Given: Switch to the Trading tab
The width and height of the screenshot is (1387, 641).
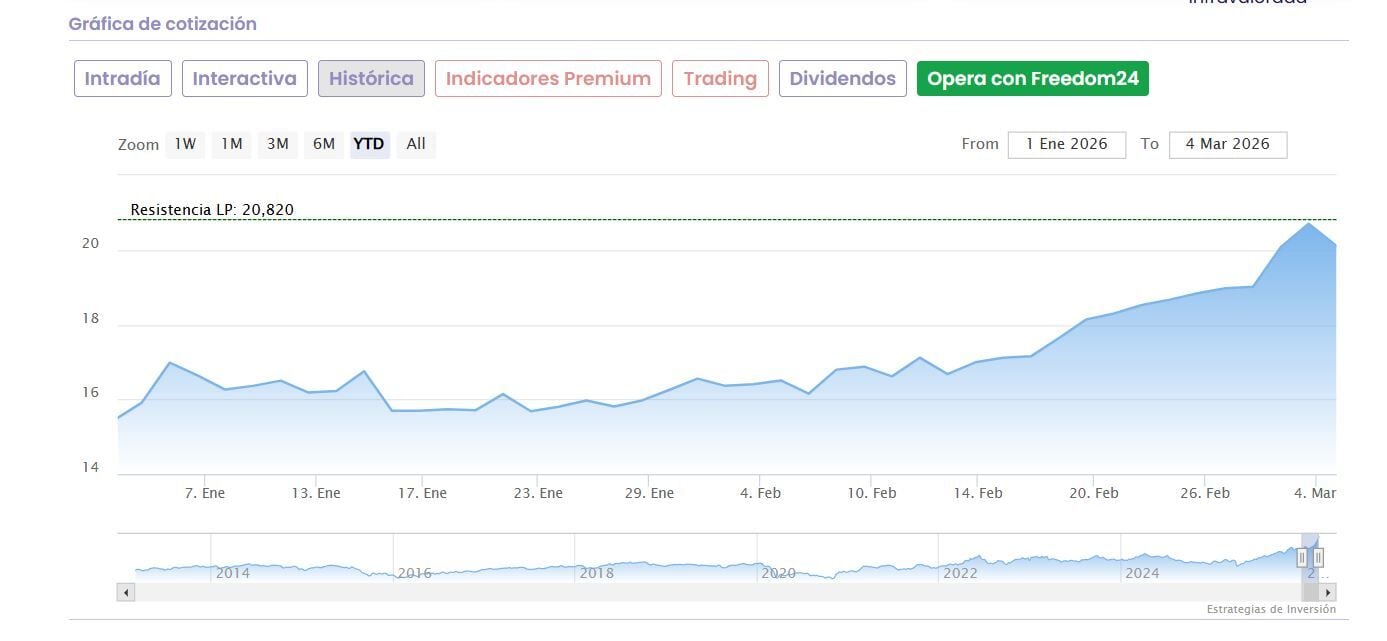Looking at the screenshot, I should coord(720,79).
